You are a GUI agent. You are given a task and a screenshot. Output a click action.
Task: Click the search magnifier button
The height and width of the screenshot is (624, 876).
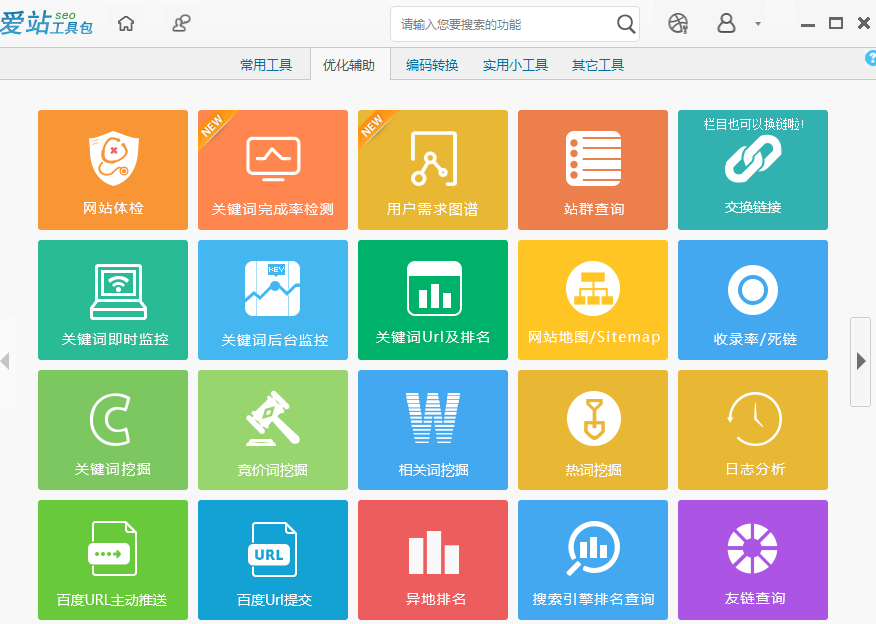(x=625, y=24)
